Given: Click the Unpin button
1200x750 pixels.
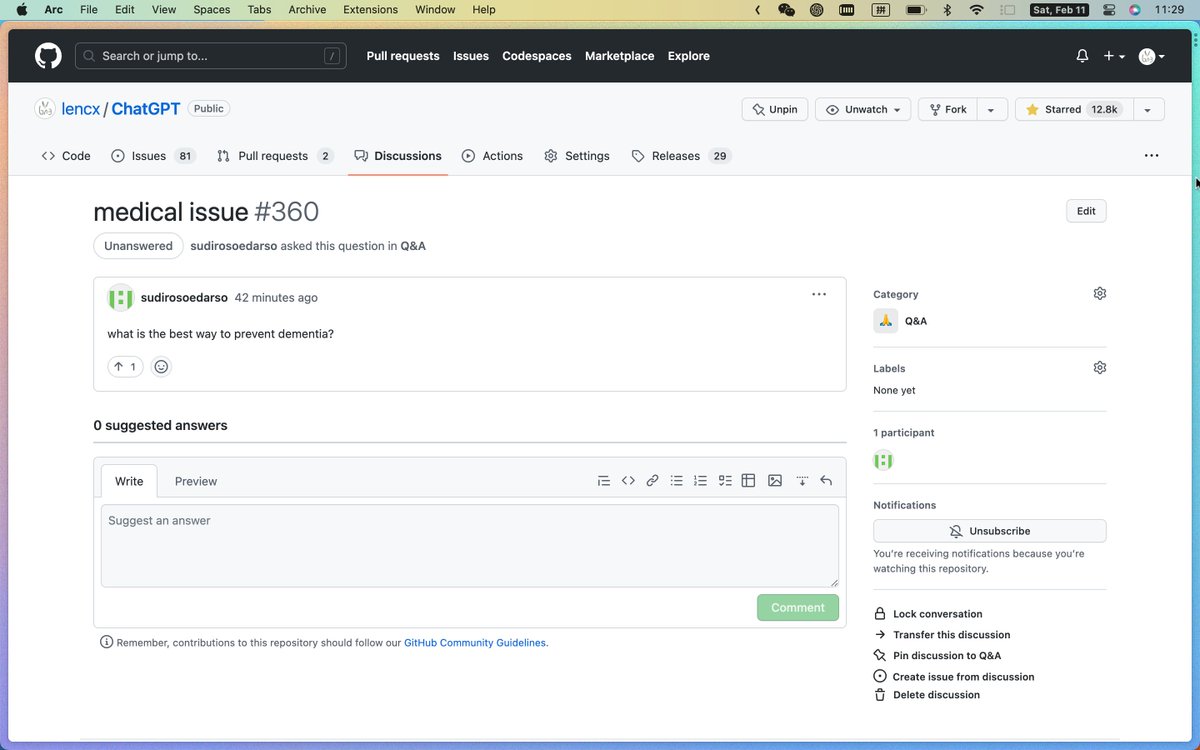Looking at the screenshot, I should click(775, 109).
